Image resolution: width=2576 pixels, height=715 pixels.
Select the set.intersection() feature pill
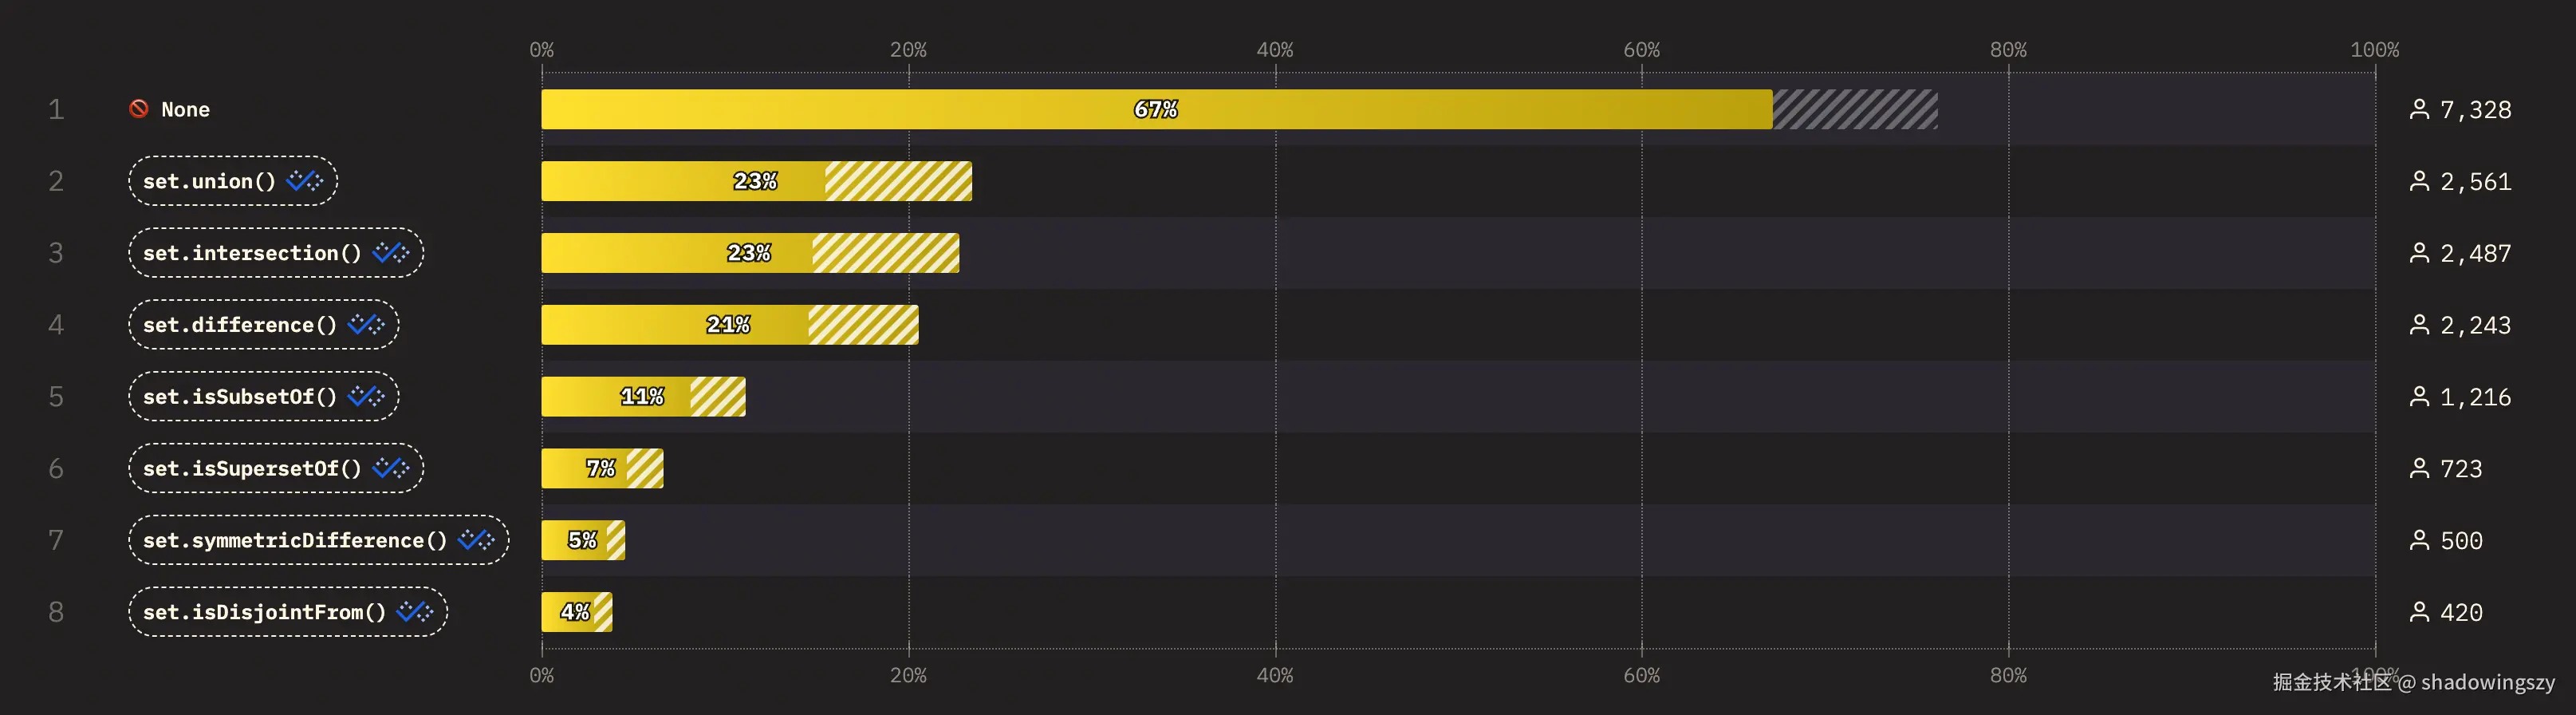coord(252,253)
